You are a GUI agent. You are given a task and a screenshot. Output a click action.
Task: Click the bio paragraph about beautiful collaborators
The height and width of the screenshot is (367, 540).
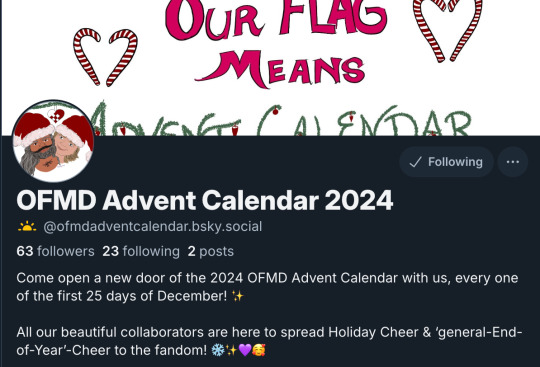(270, 341)
